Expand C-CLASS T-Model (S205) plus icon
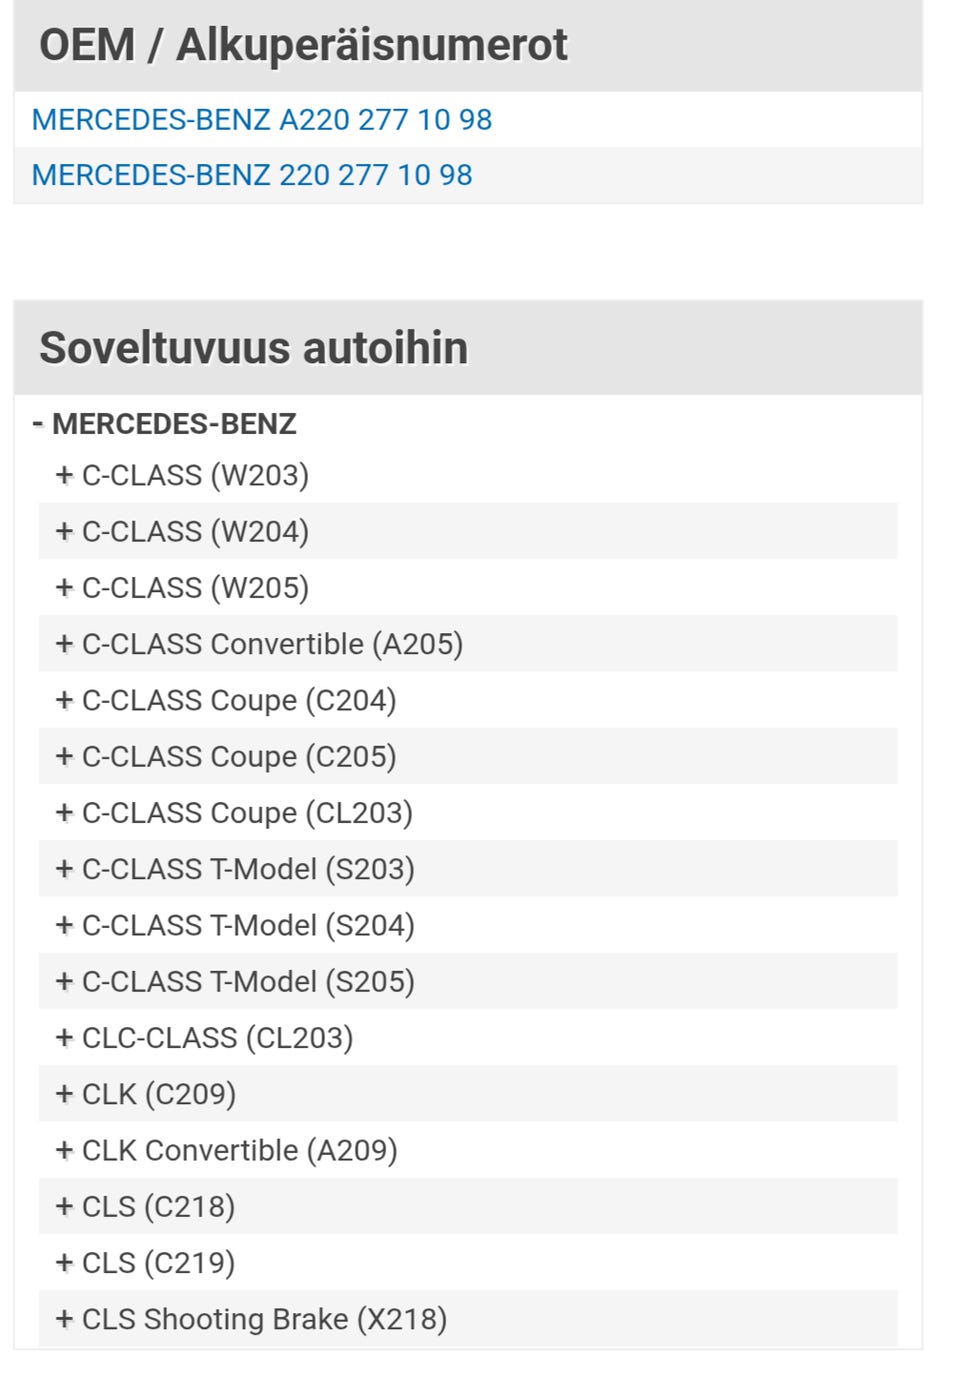This screenshot has width=960, height=1376. click(65, 981)
